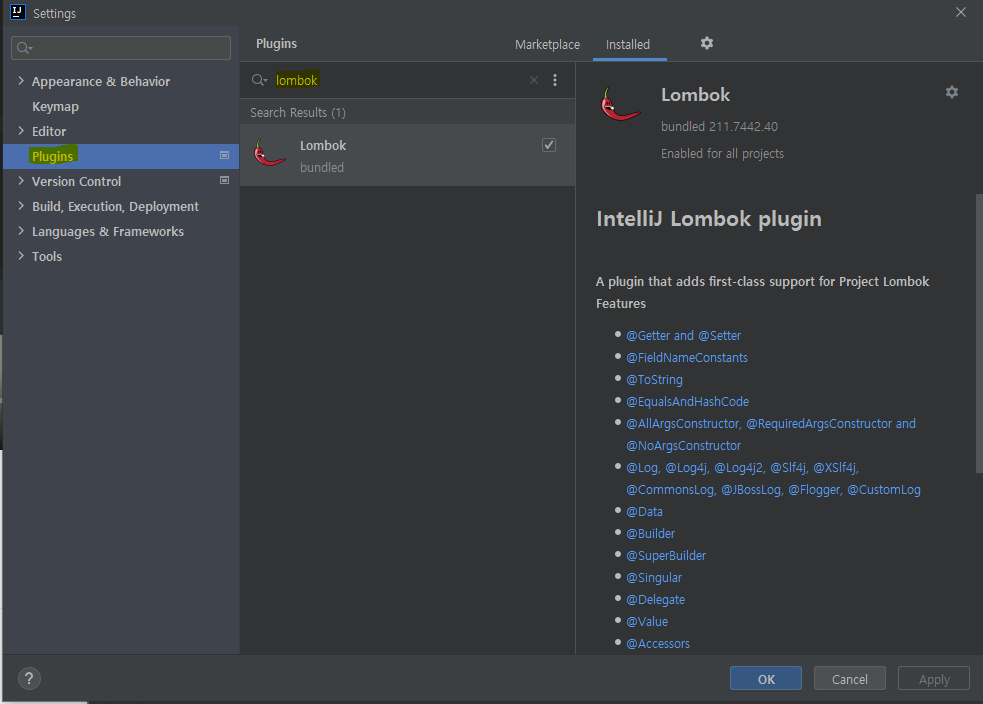
Task: Click the settings search magnifier icon
Action: tap(24, 48)
